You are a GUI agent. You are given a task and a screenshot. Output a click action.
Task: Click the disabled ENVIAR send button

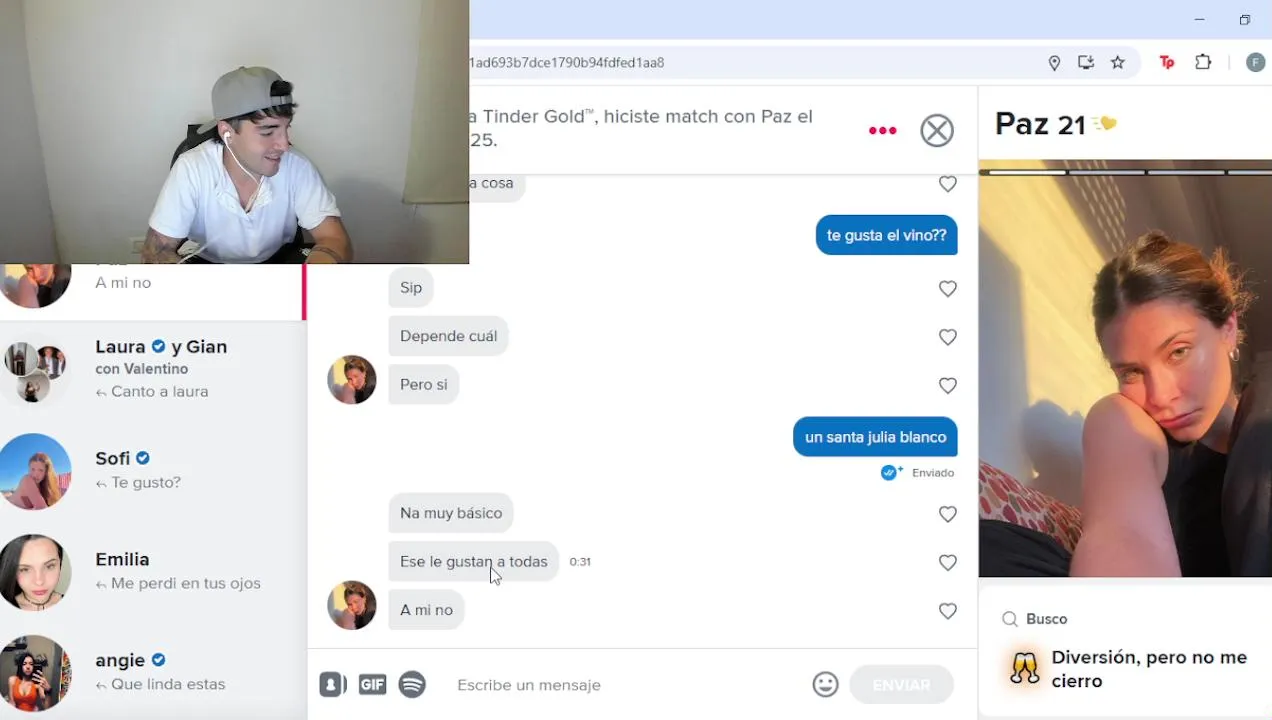point(901,685)
